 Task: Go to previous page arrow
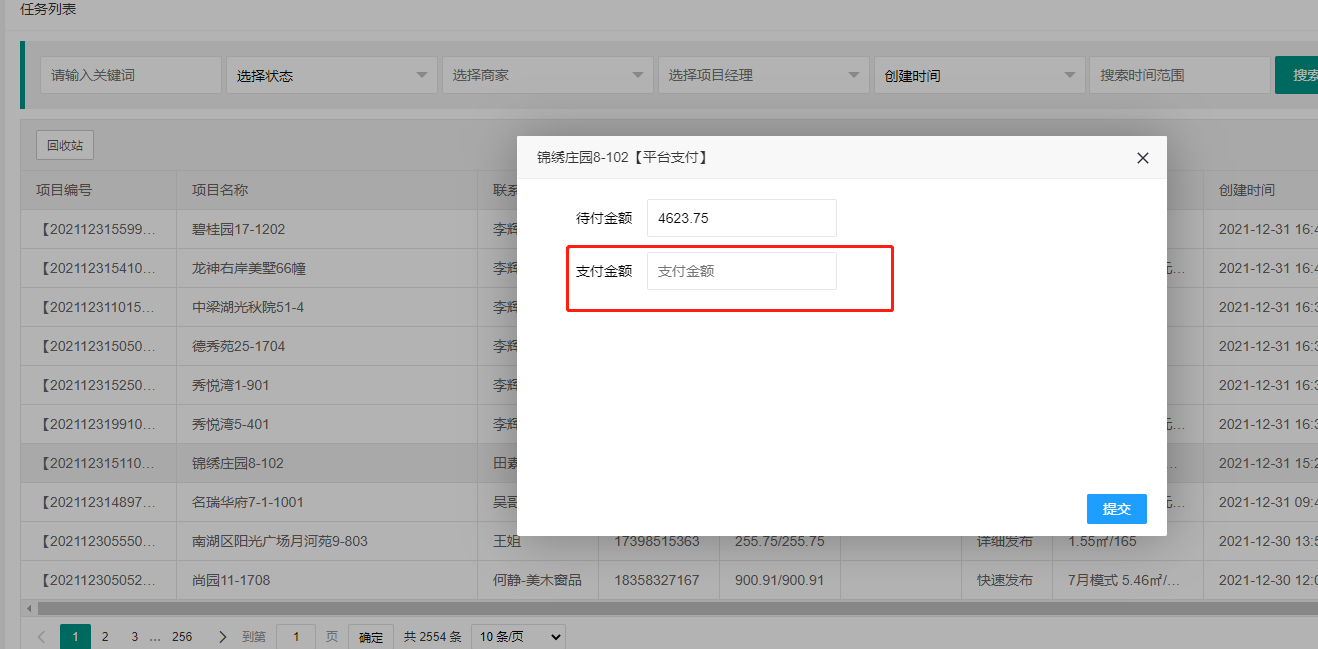[x=41, y=637]
